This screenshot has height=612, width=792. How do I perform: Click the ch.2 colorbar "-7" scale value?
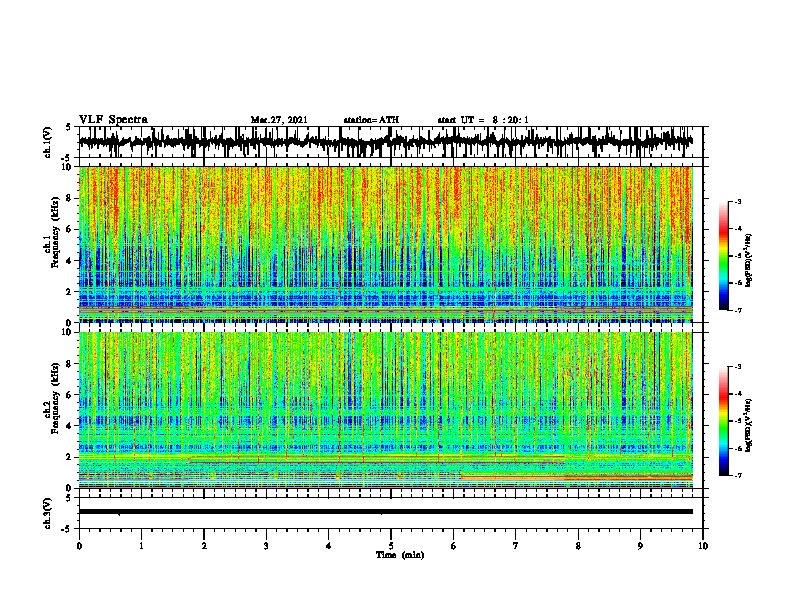(x=738, y=476)
